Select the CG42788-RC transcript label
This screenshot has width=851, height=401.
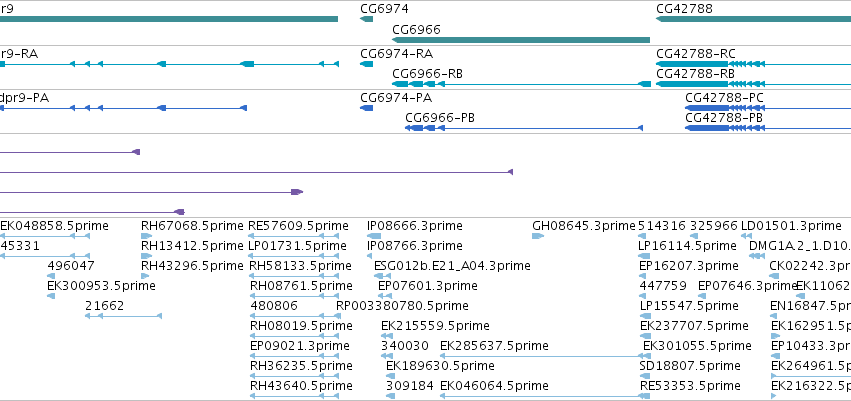tap(696, 54)
